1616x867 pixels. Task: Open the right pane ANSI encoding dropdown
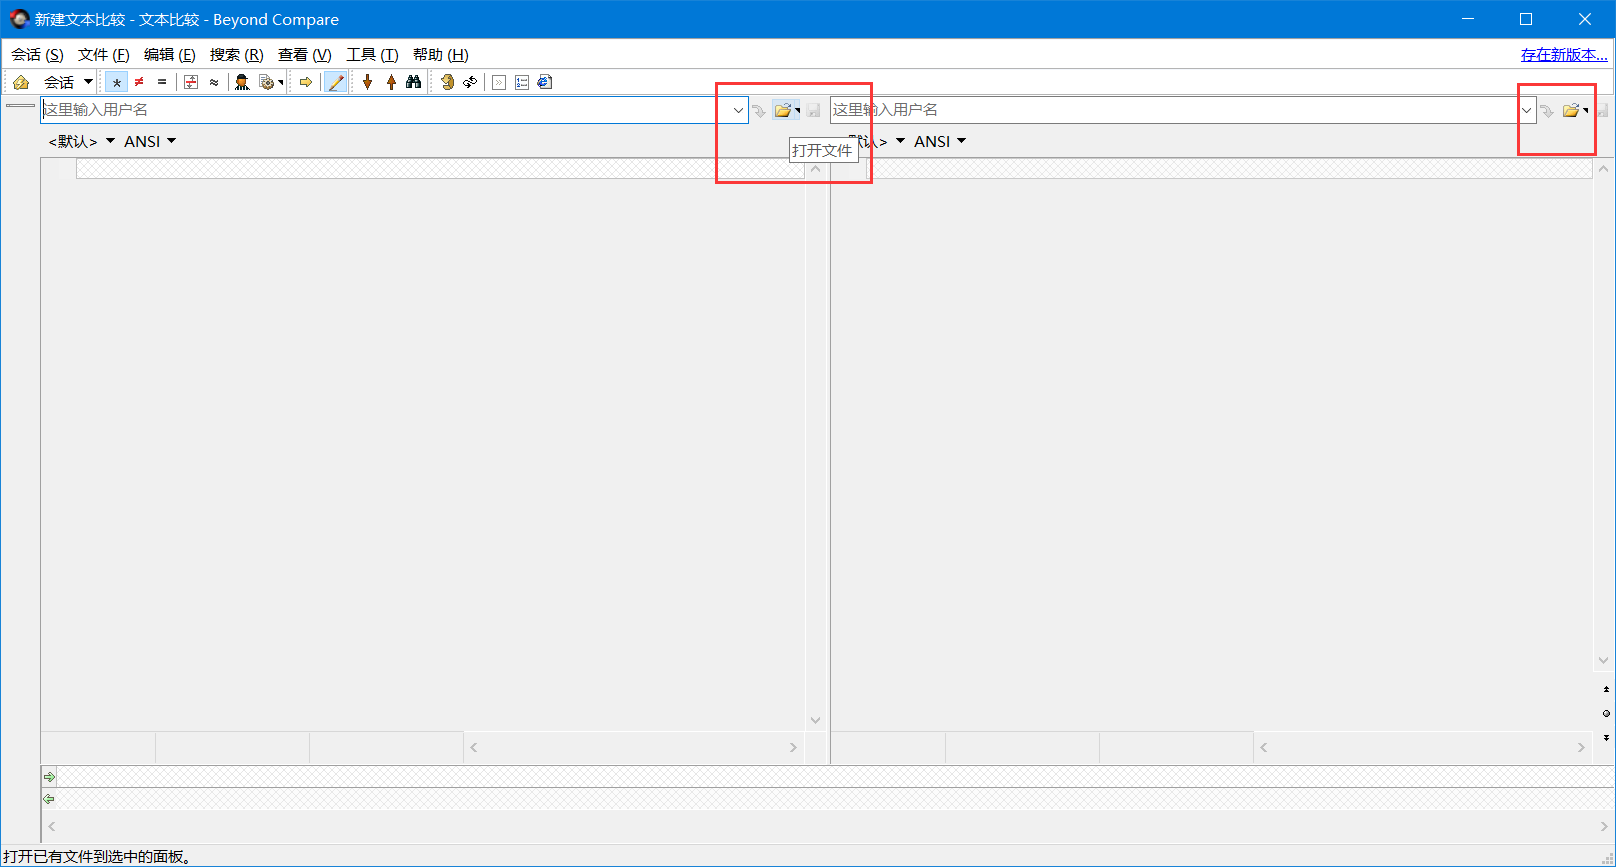click(x=939, y=141)
